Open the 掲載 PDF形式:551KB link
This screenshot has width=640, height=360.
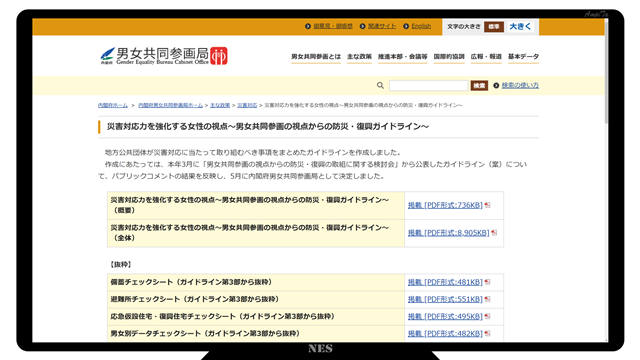pyautogui.click(x=445, y=300)
